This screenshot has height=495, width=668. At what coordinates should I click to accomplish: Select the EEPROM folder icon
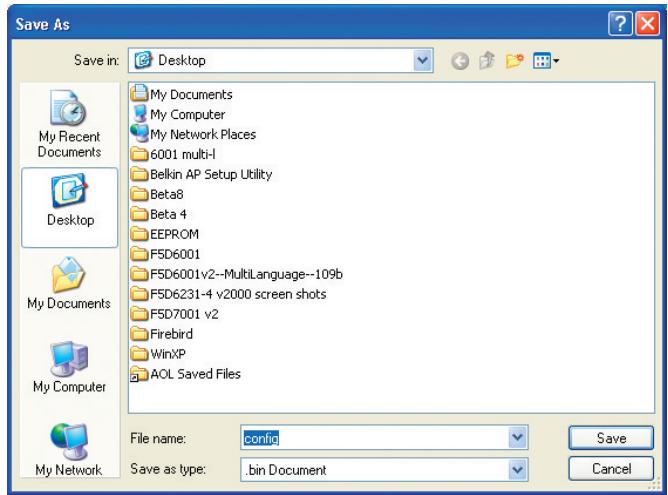tap(139, 234)
